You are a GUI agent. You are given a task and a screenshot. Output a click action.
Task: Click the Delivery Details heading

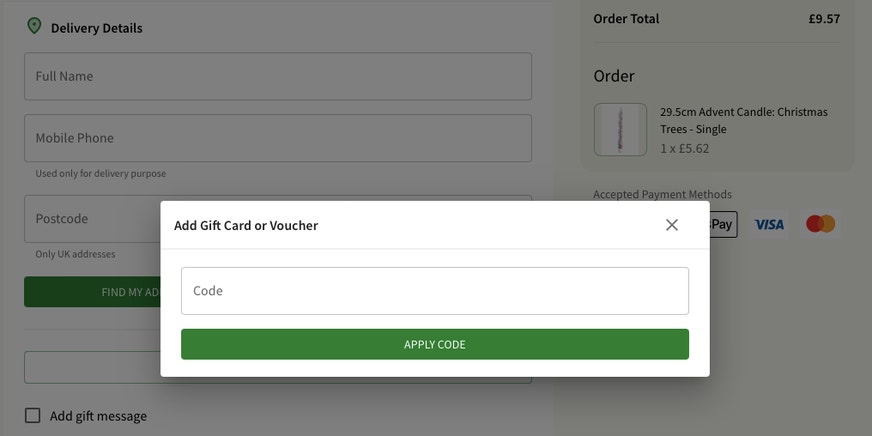[x=97, y=28]
